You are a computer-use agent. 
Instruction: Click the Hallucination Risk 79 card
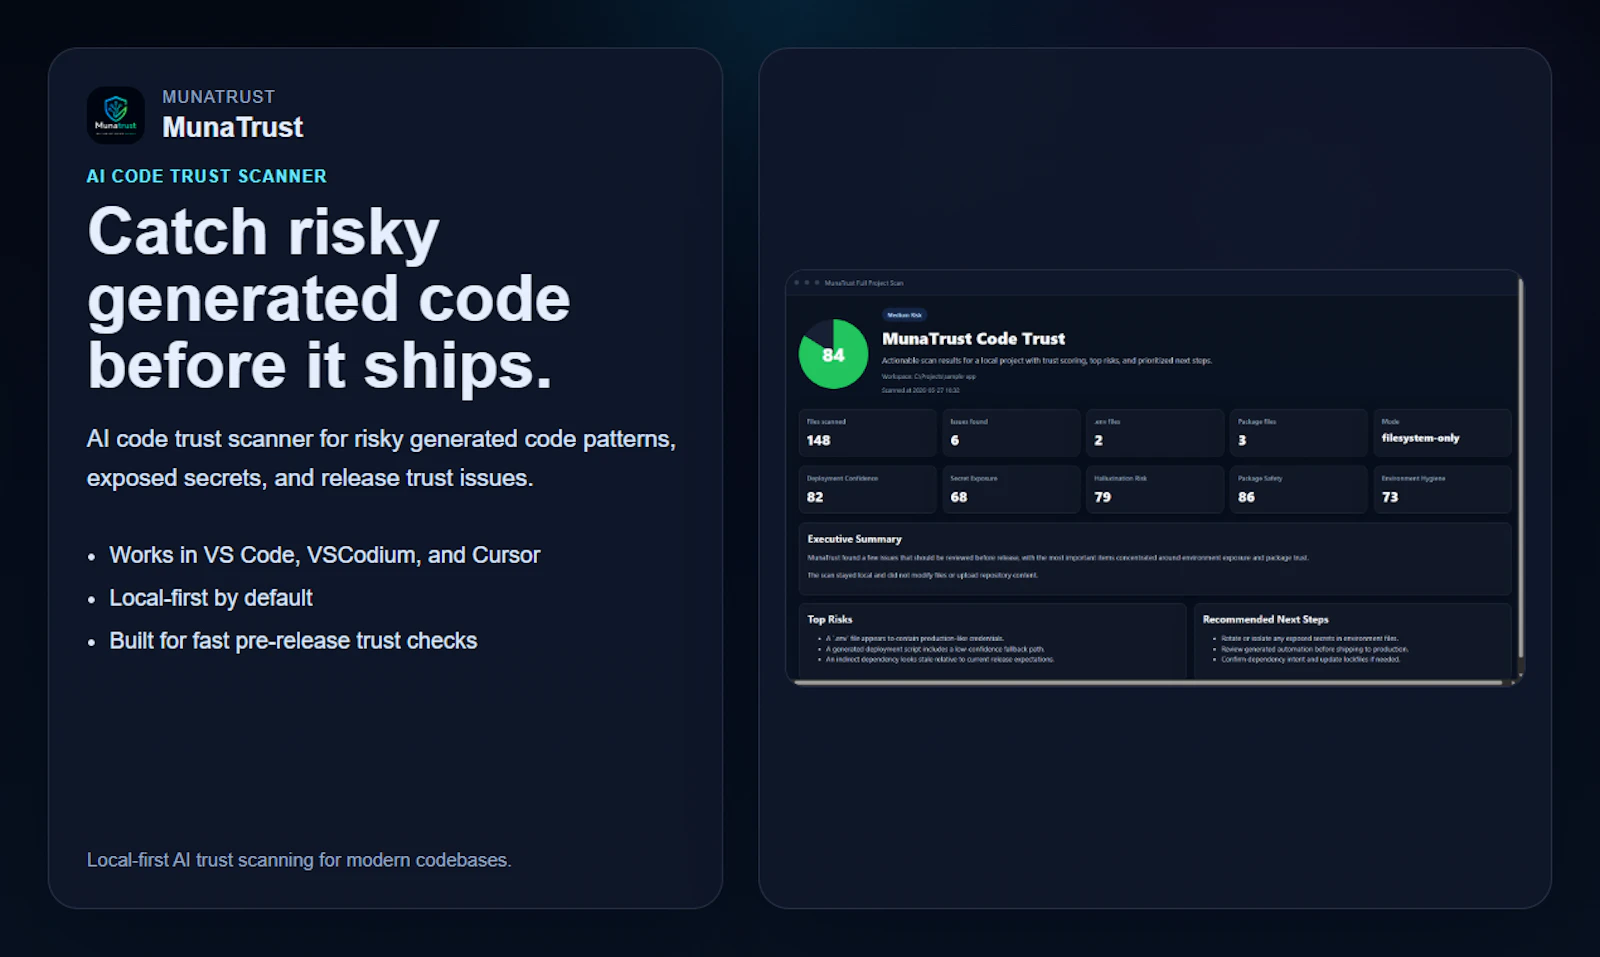pyautogui.click(x=1155, y=489)
